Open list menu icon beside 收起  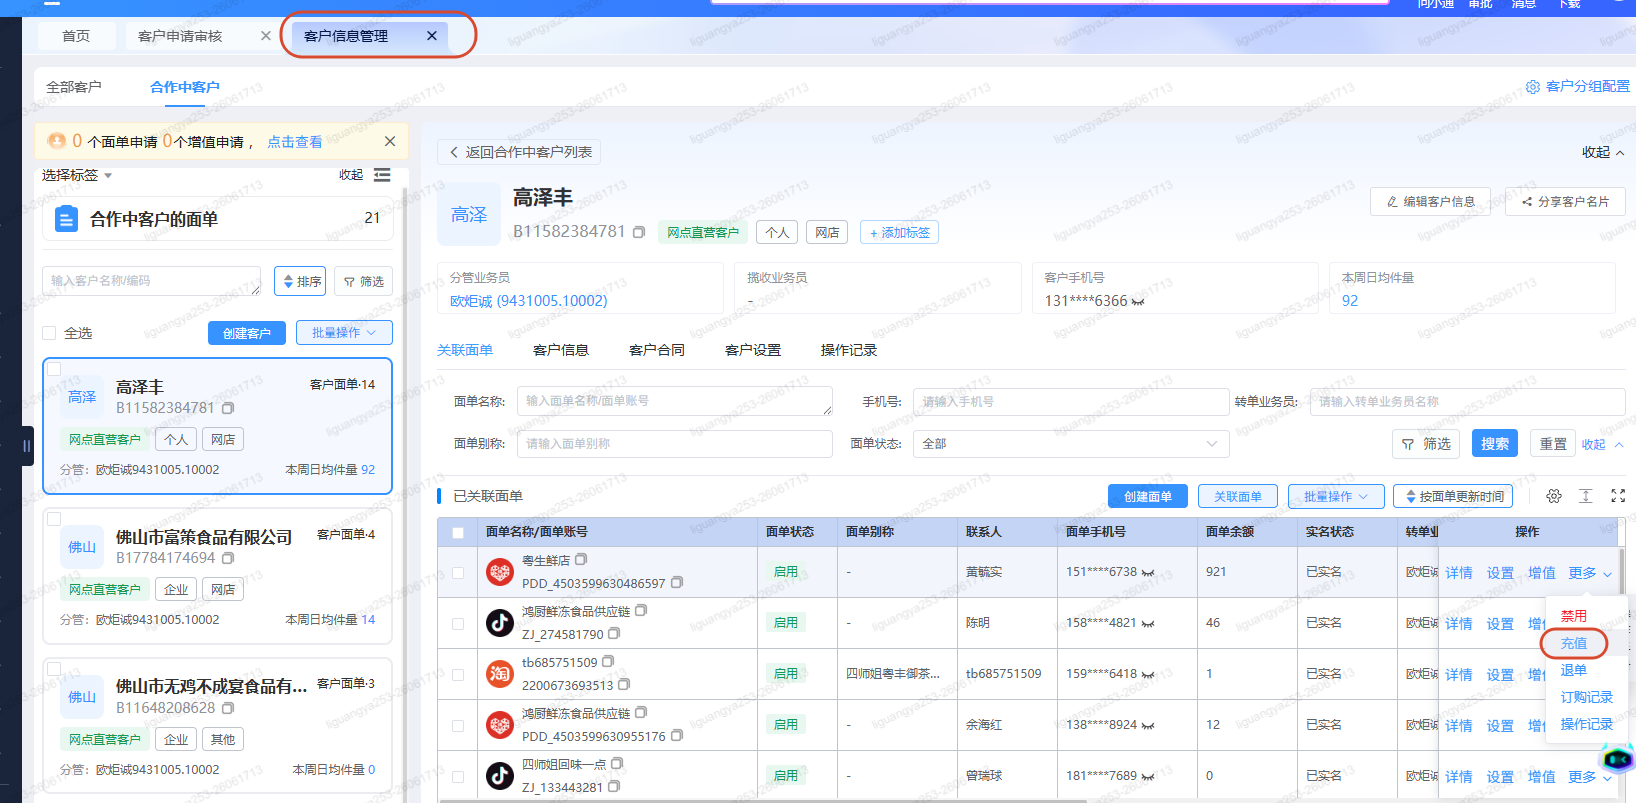(382, 175)
